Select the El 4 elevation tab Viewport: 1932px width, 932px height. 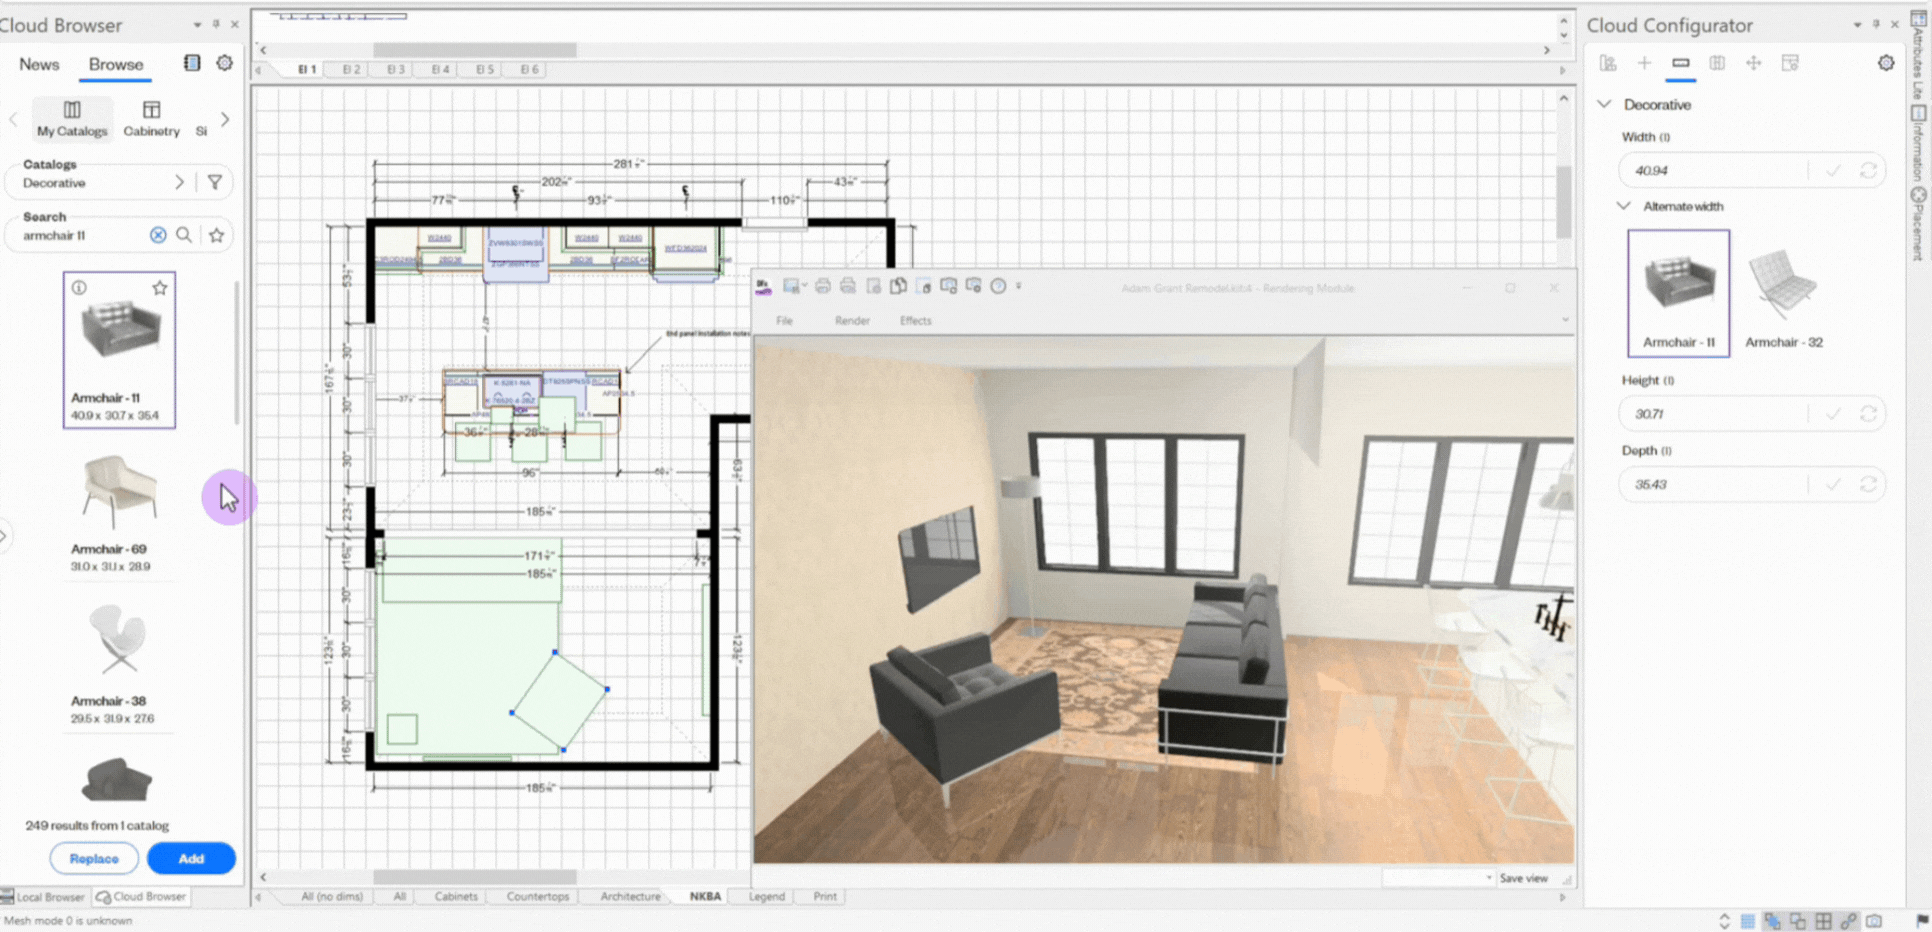[440, 69]
